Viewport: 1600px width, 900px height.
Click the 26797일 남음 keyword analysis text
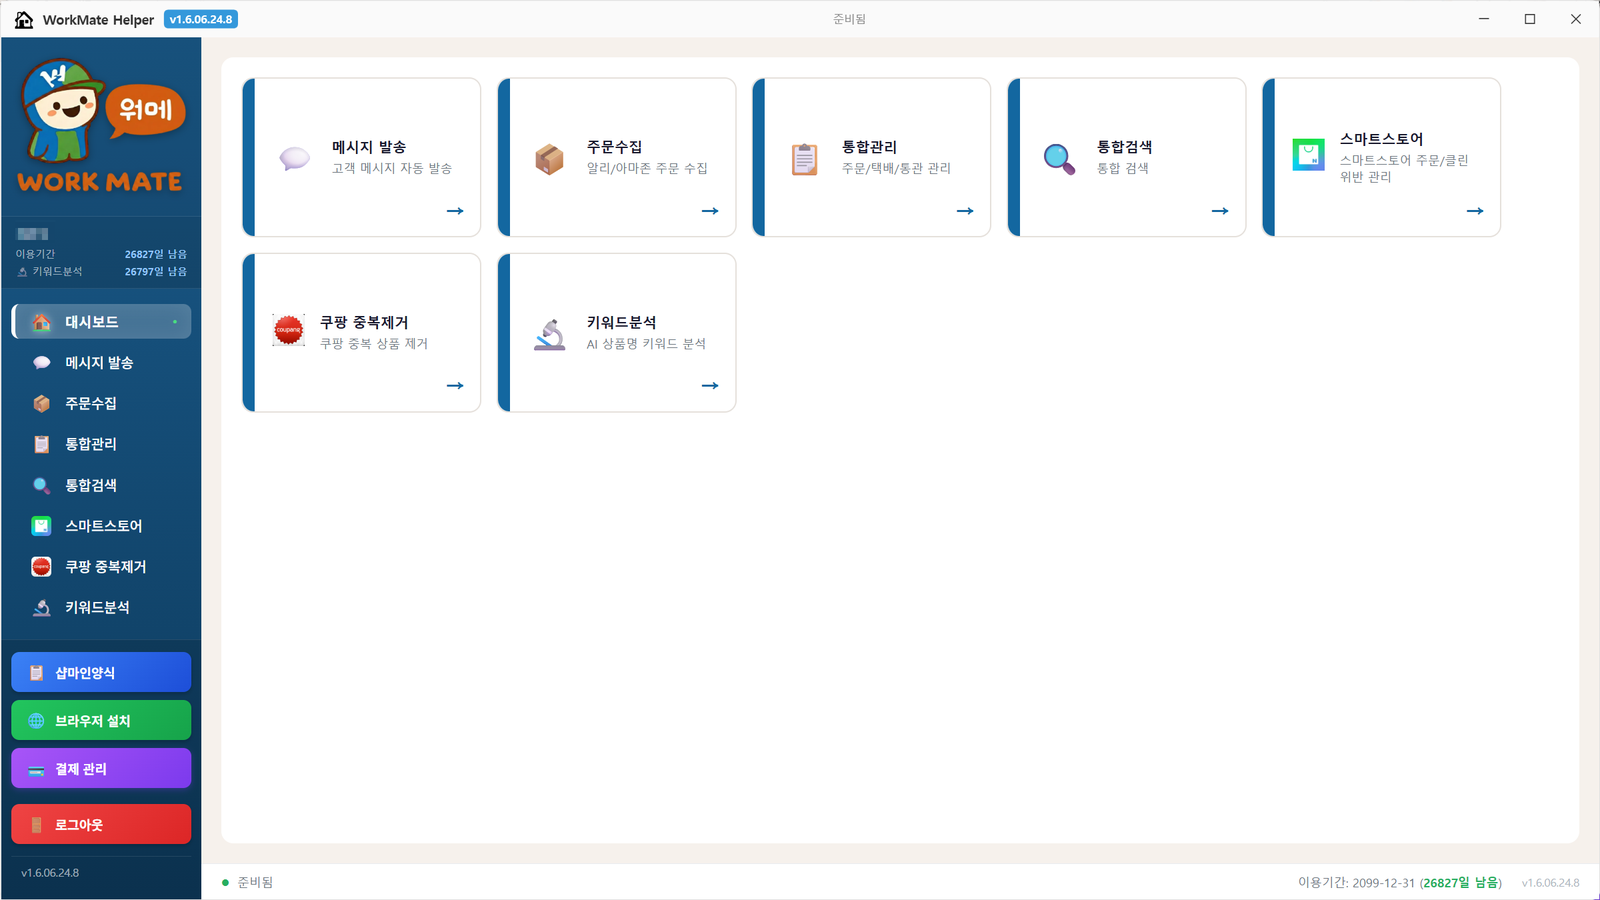click(x=156, y=271)
